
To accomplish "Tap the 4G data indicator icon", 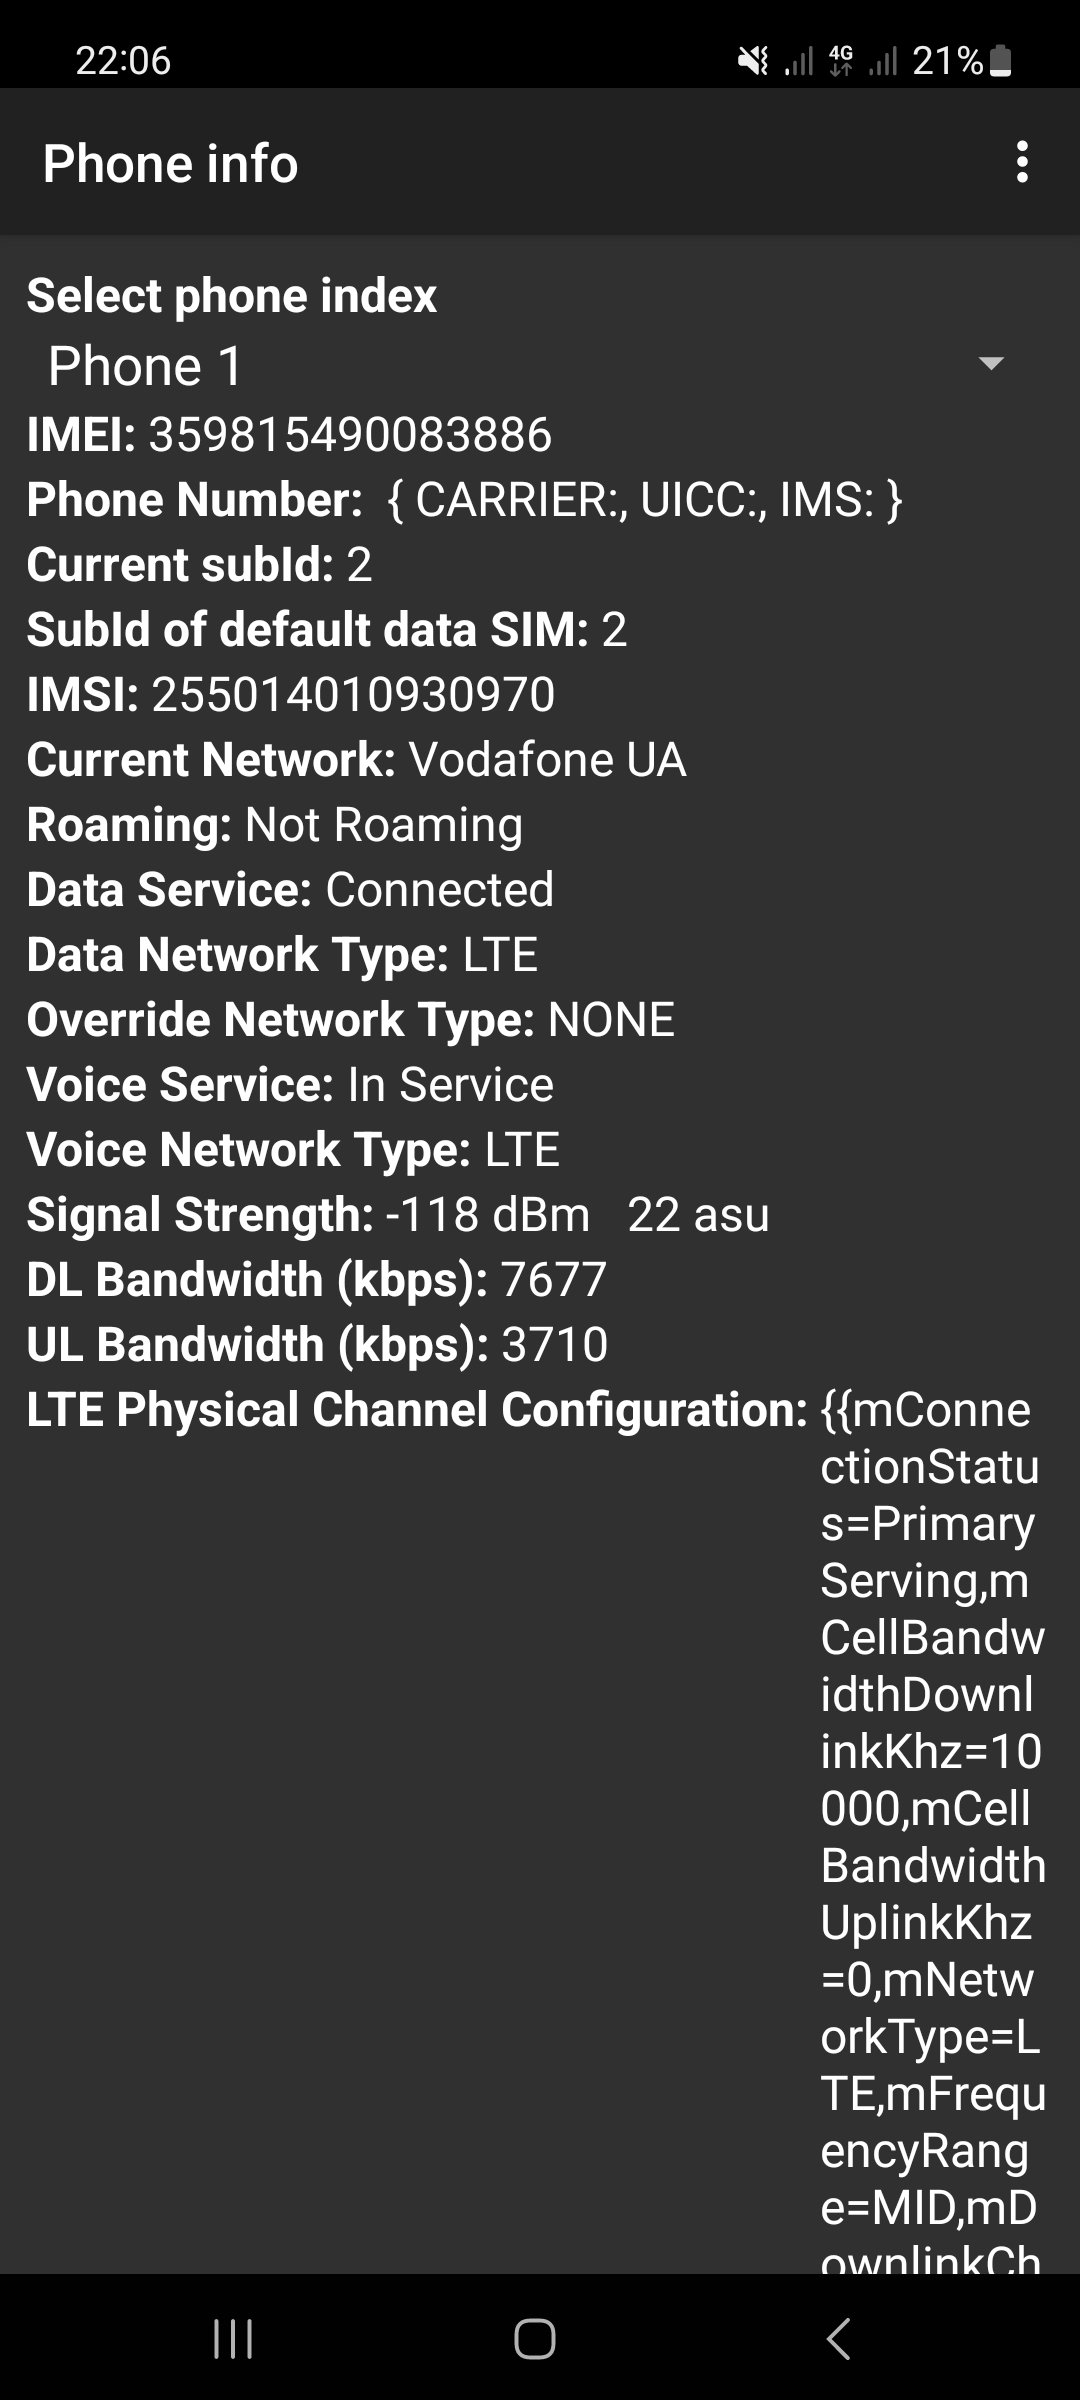I will pyautogui.click(x=841, y=62).
